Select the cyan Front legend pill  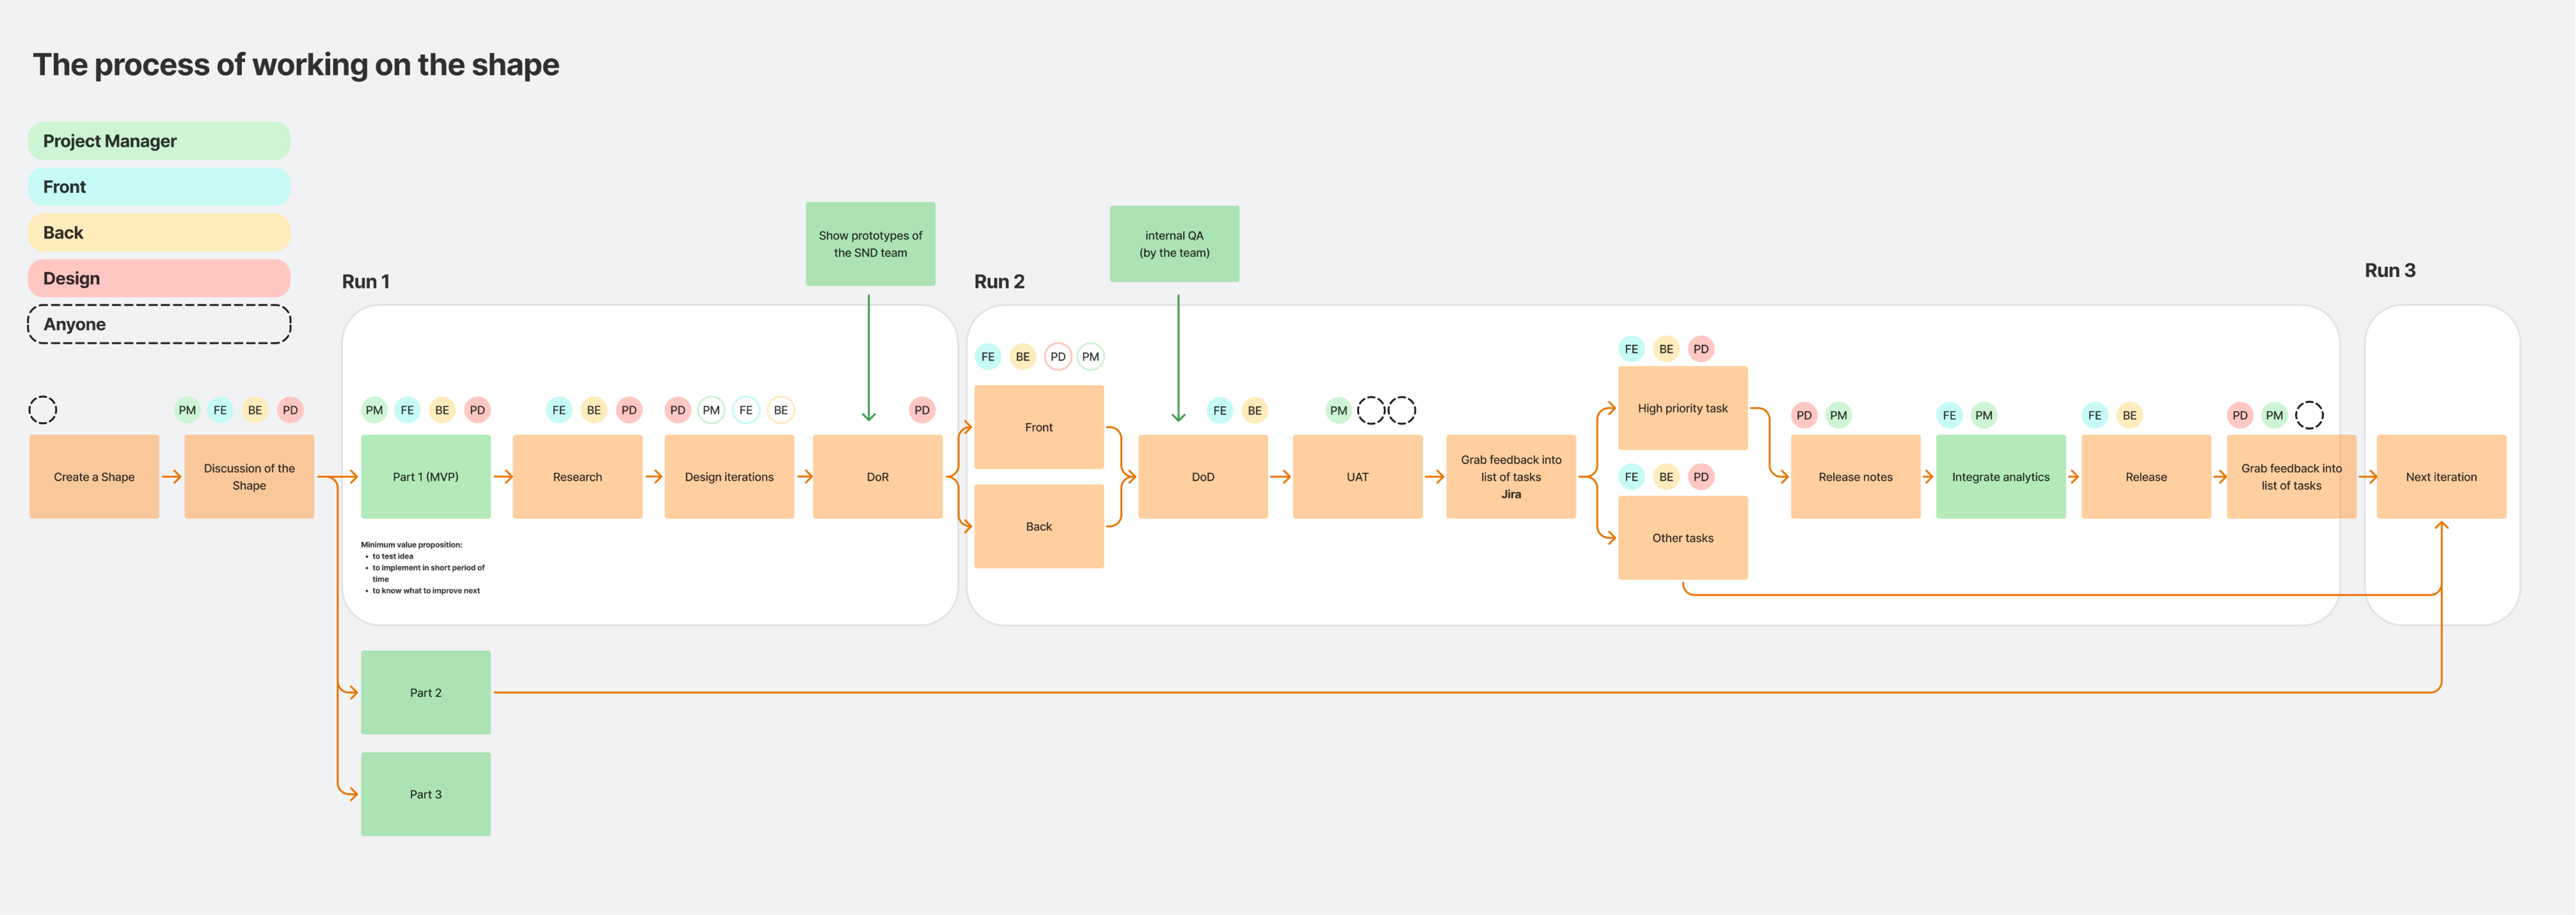(x=159, y=187)
